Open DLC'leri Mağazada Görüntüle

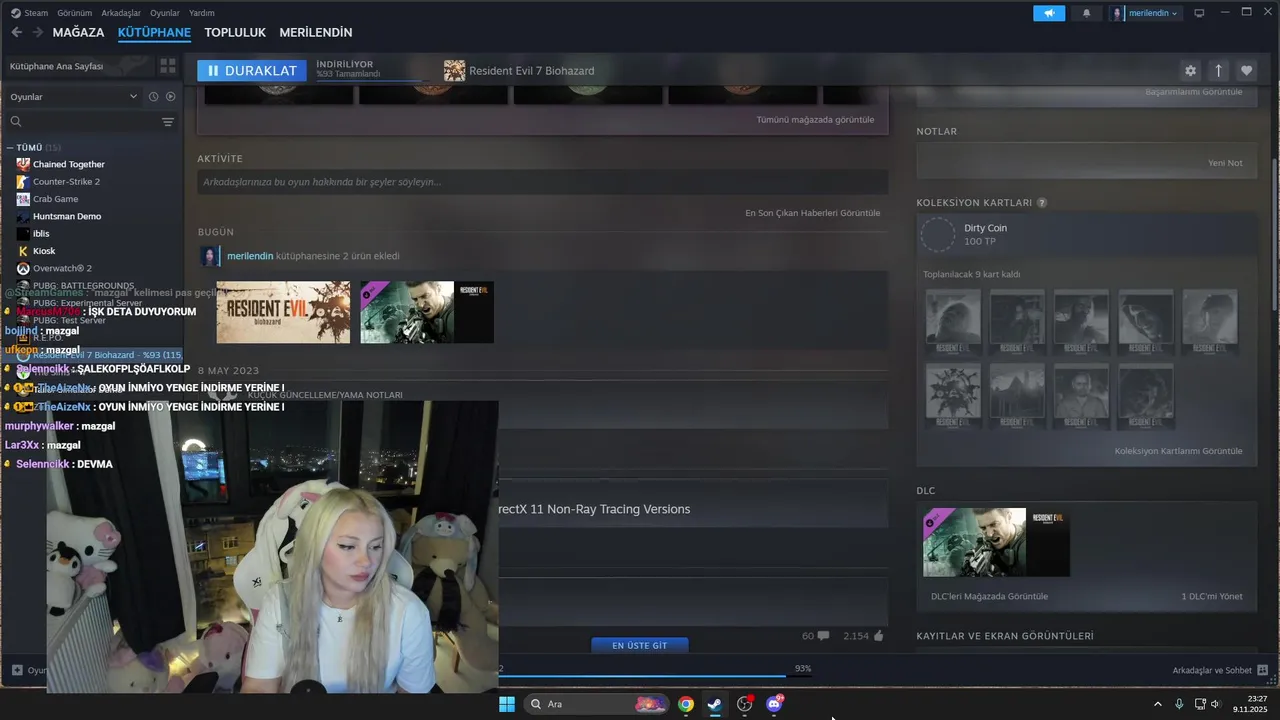tap(989, 596)
